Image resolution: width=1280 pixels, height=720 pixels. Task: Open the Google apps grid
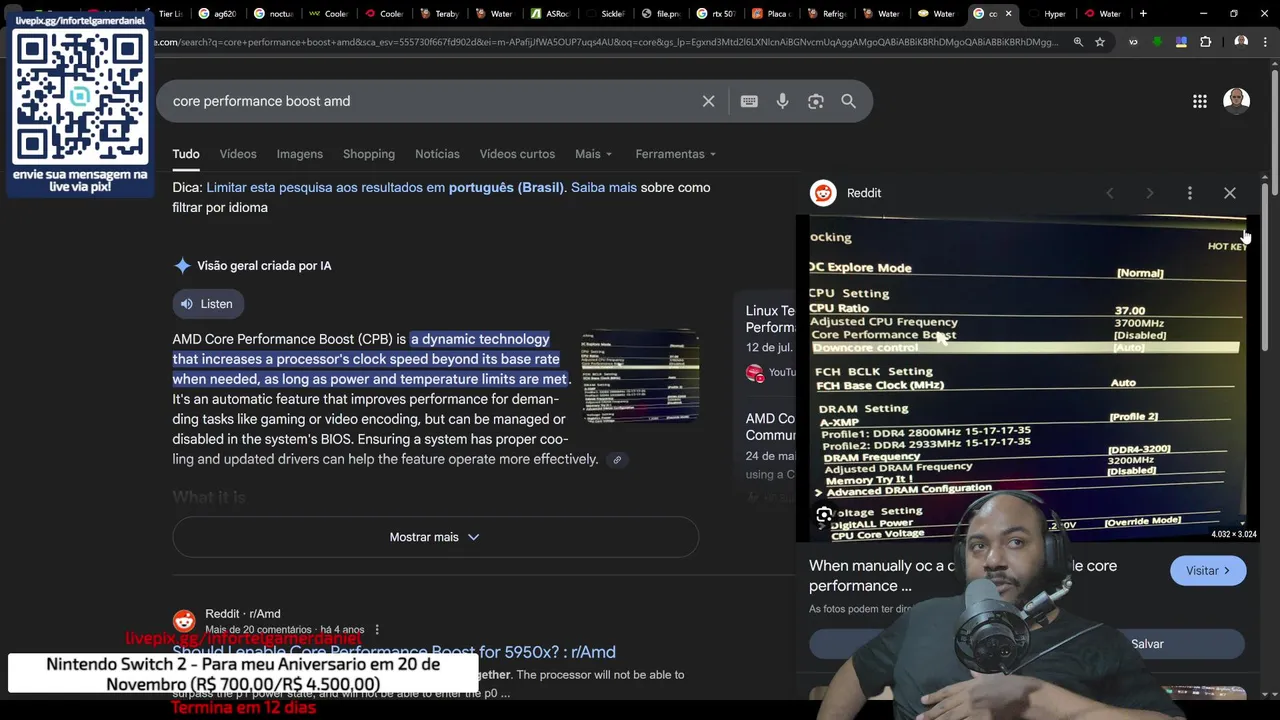click(1200, 101)
